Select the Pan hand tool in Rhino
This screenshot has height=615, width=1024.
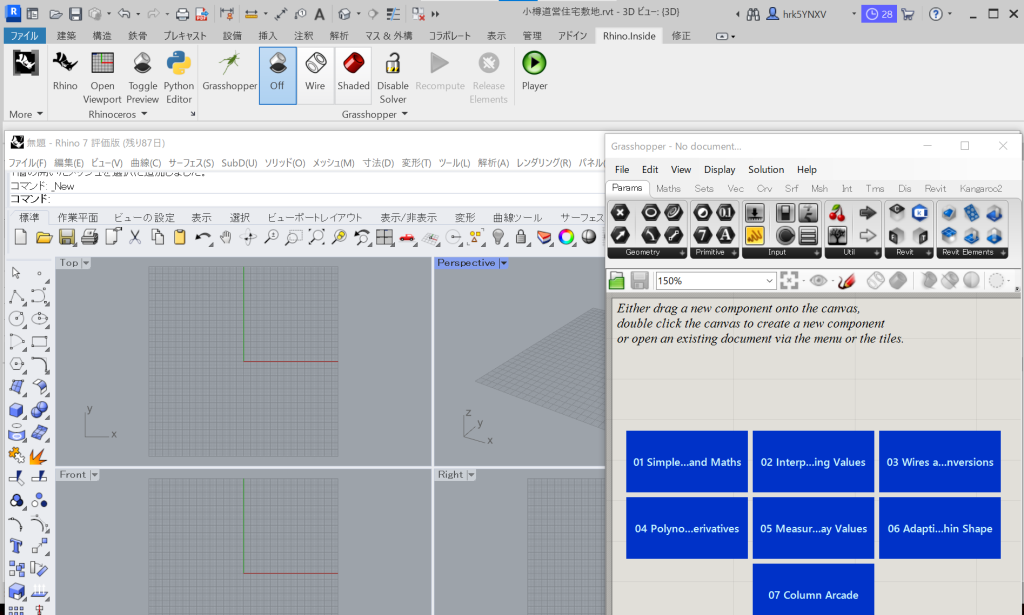pos(226,237)
